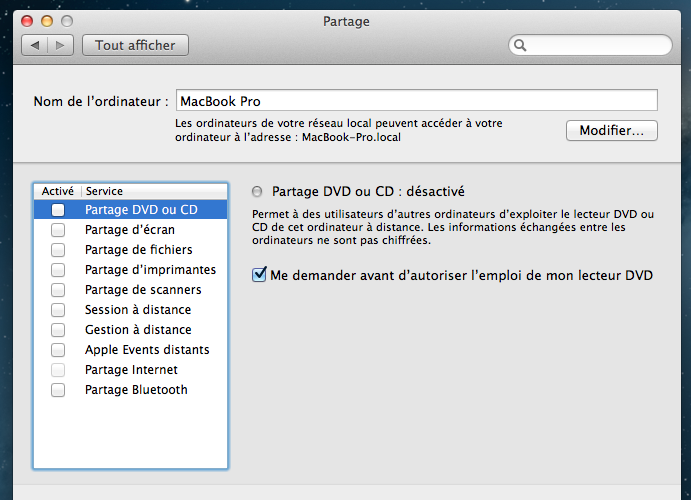Click the Tout afficher button
The image size is (691, 500).
135,45
